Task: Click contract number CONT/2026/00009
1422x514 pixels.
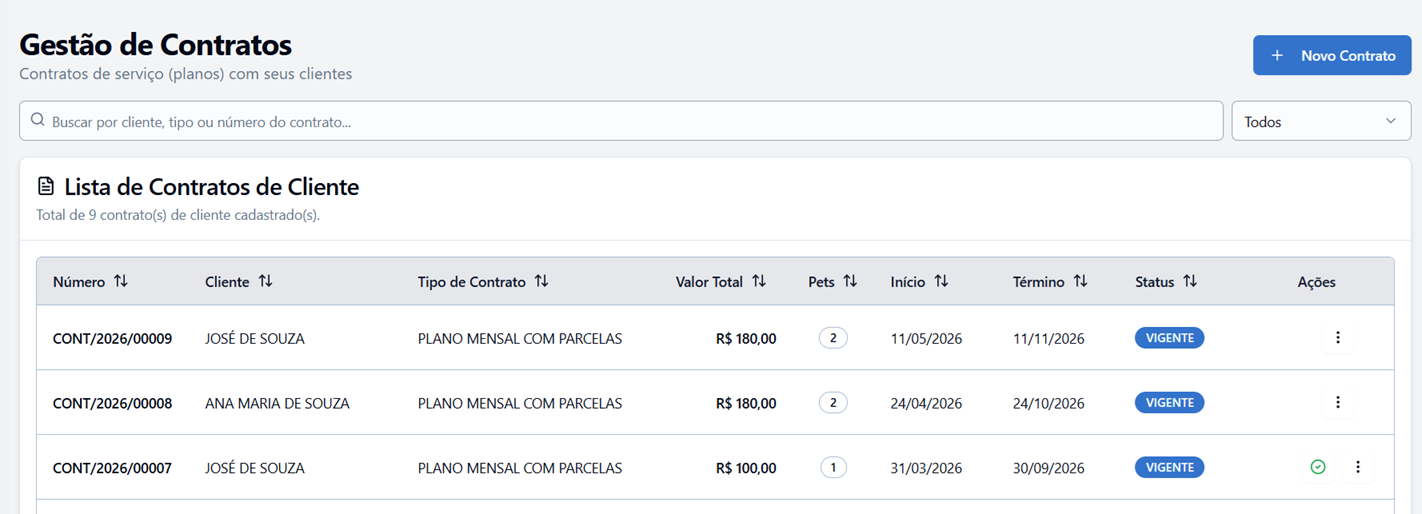Action: pos(112,339)
